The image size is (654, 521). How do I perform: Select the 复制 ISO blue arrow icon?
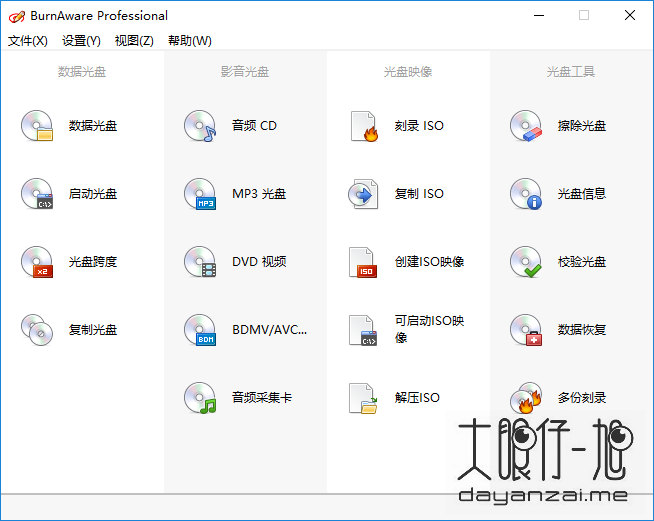[x=363, y=194]
